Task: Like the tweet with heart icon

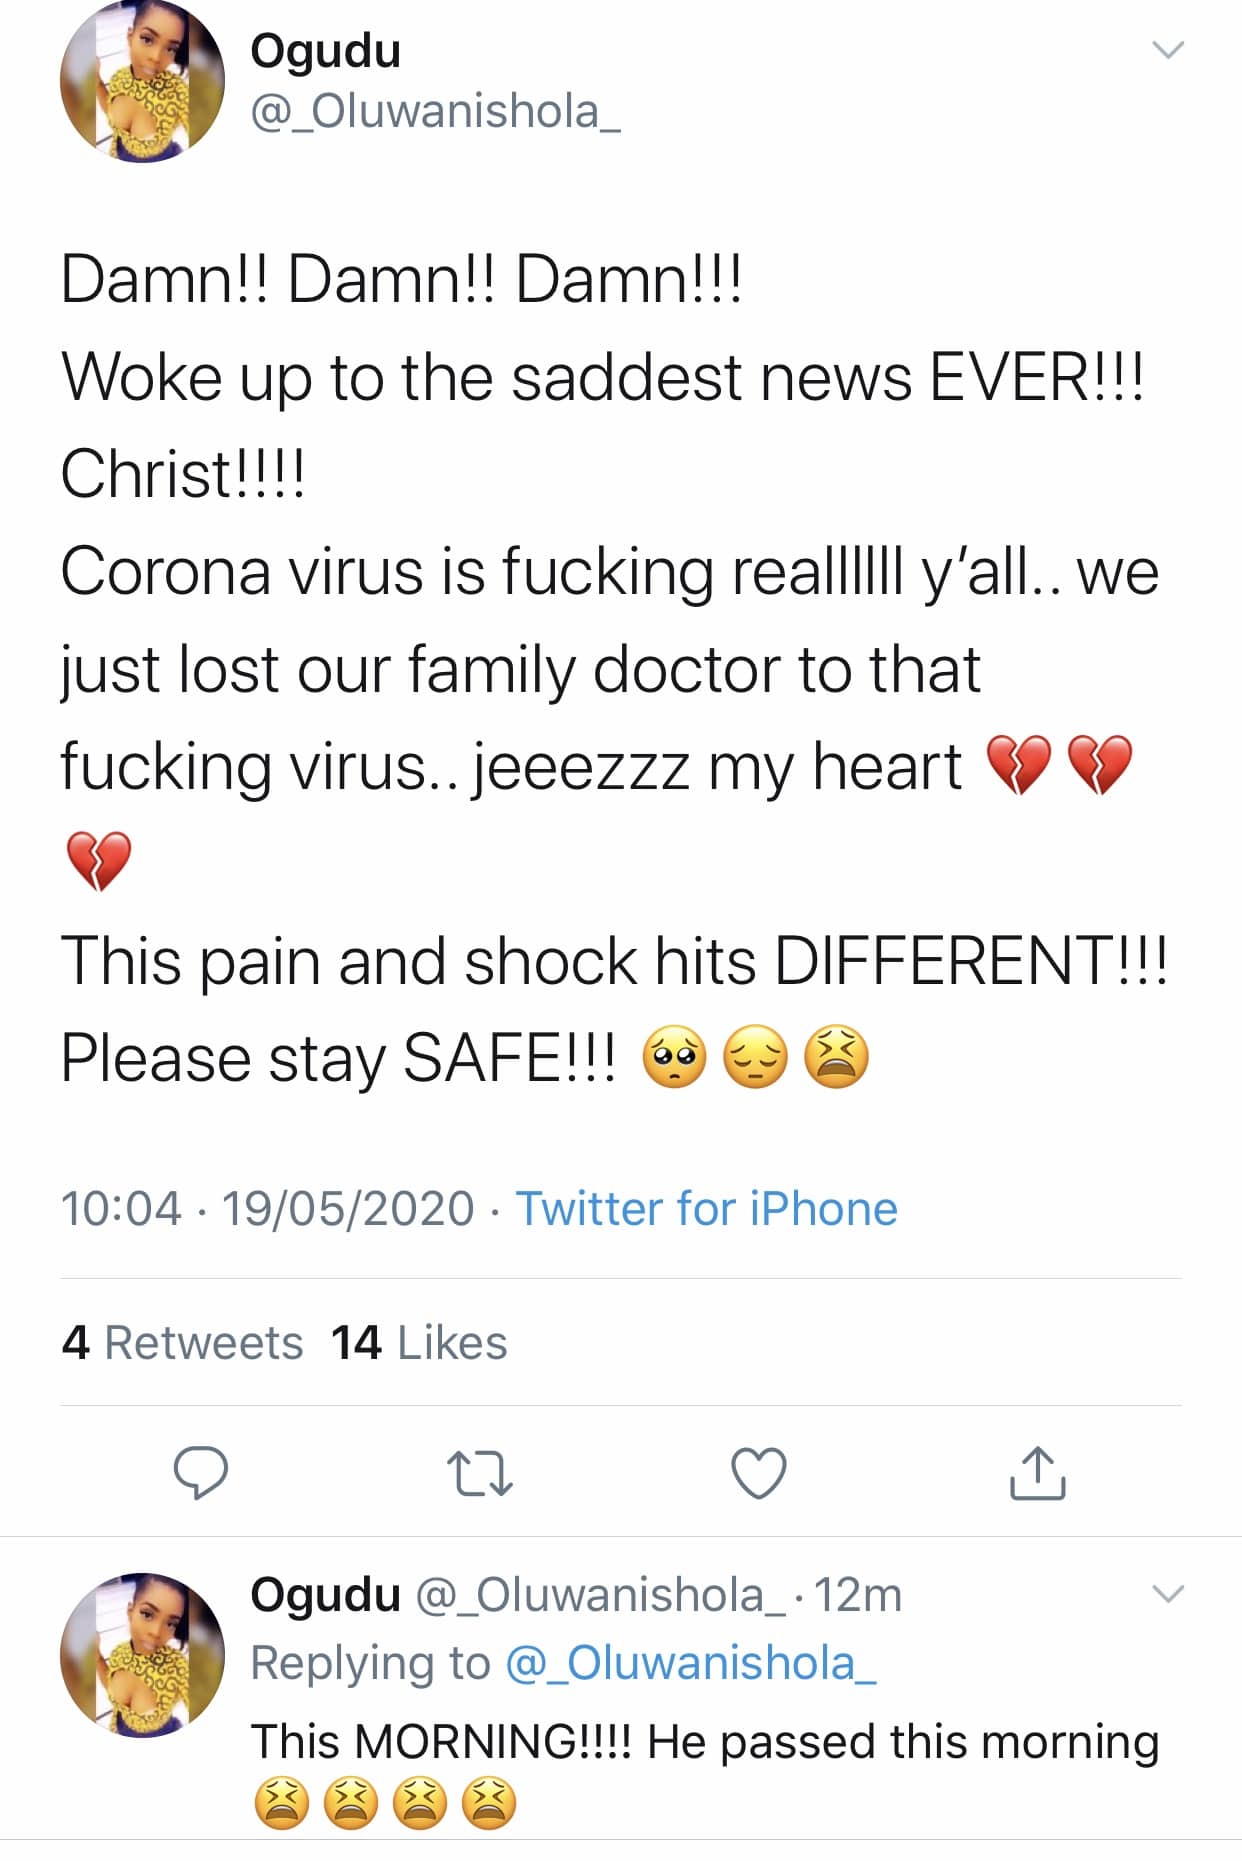Action: [759, 1473]
